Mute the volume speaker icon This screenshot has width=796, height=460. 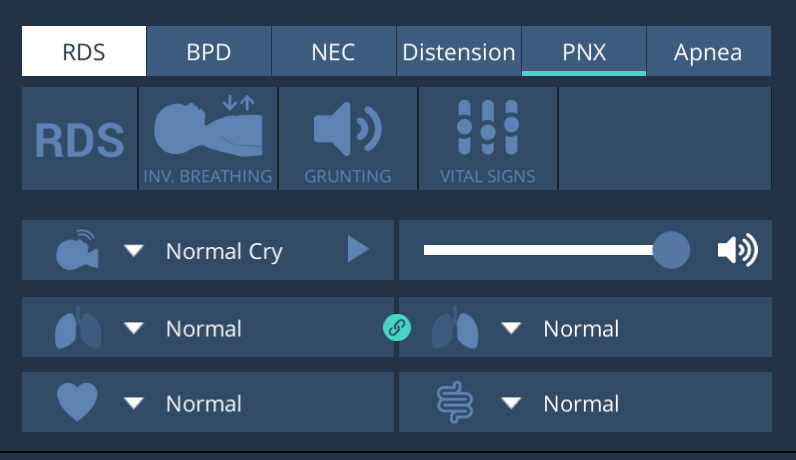[x=737, y=250]
